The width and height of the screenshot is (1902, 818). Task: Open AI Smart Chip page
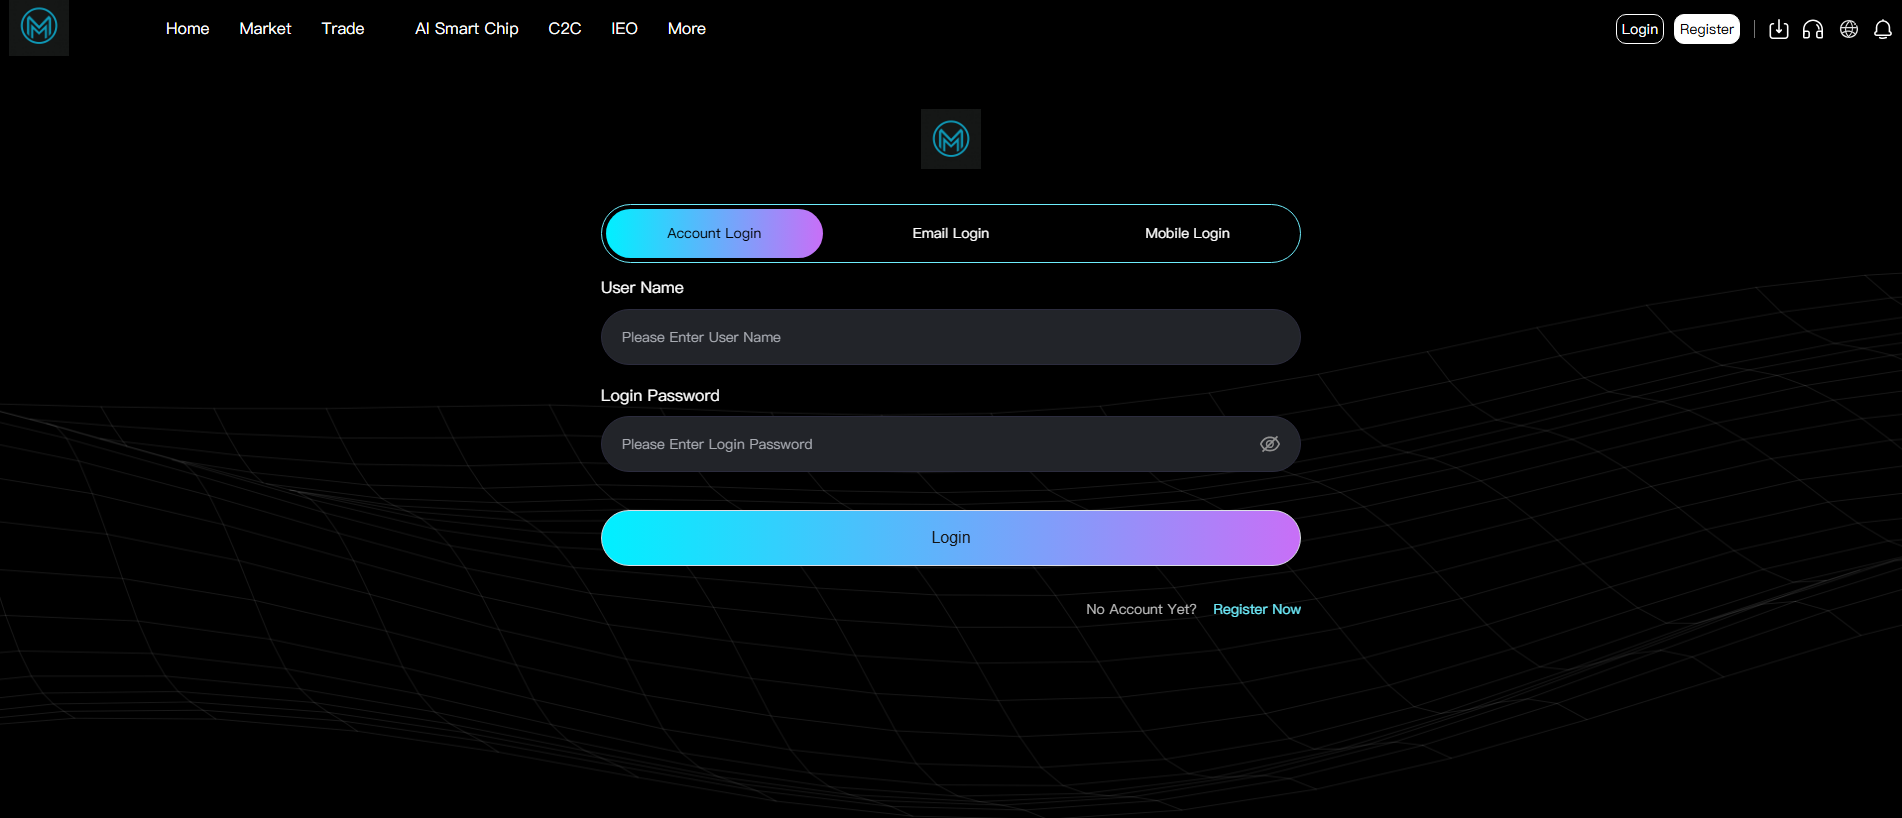(467, 29)
